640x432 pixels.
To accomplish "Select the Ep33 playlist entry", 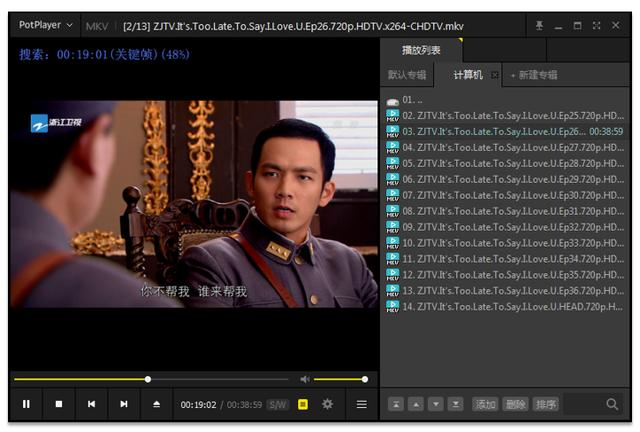I will click(x=504, y=243).
